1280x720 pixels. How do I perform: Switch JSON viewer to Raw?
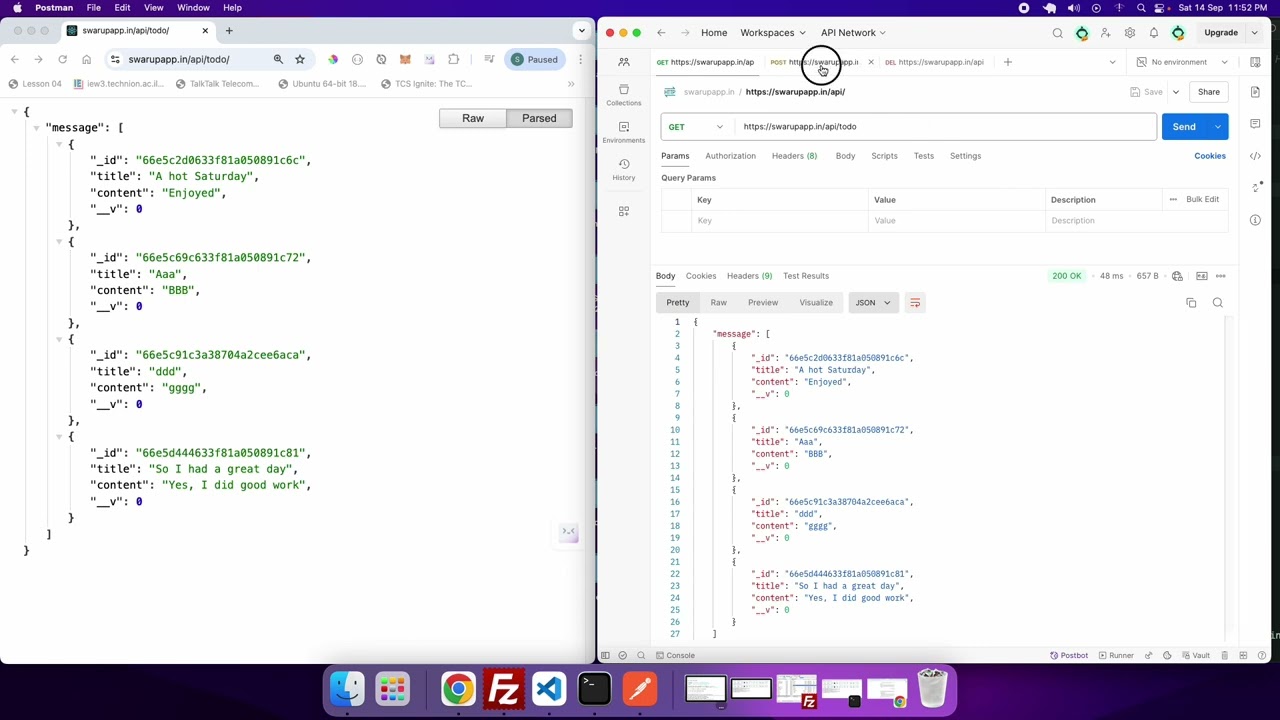(473, 118)
